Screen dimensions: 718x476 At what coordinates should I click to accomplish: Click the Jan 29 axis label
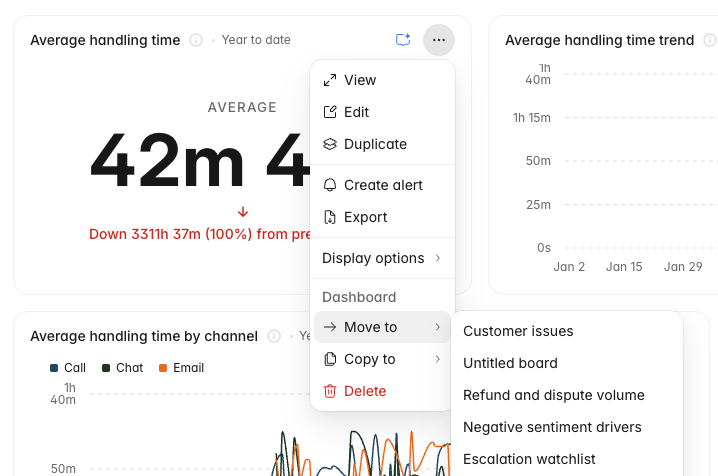683,267
